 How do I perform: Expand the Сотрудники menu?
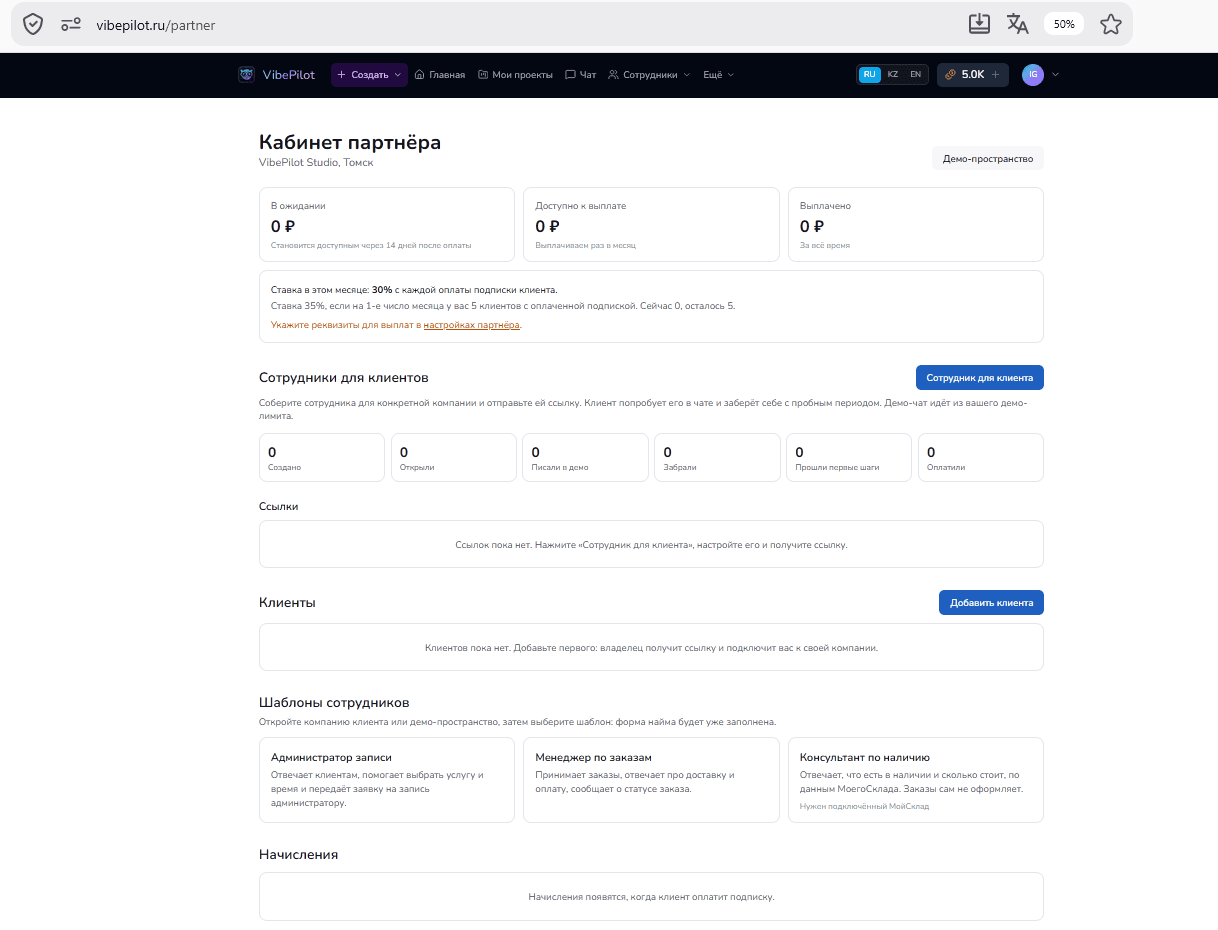(x=649, y=74)
